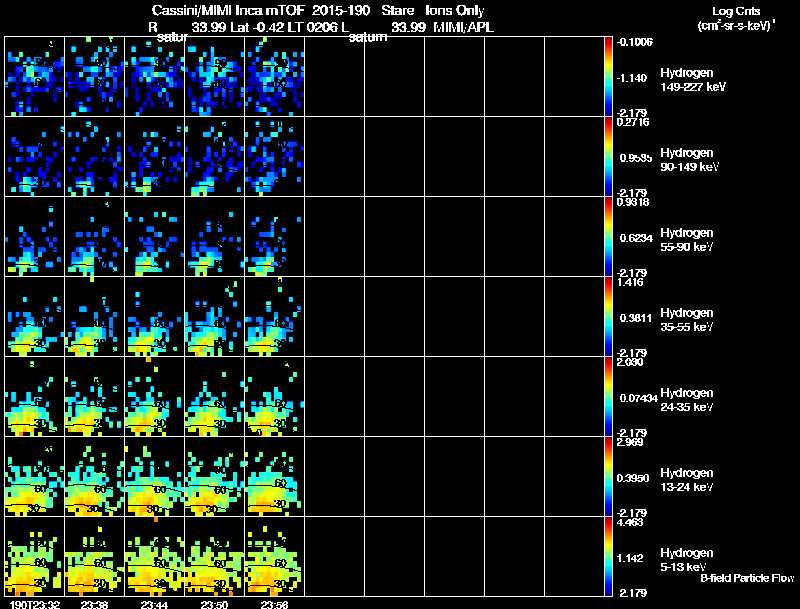Click the Hydrogen 5-13 keV row label
Viewport: 800px width, 609px height.
(687, 560)
